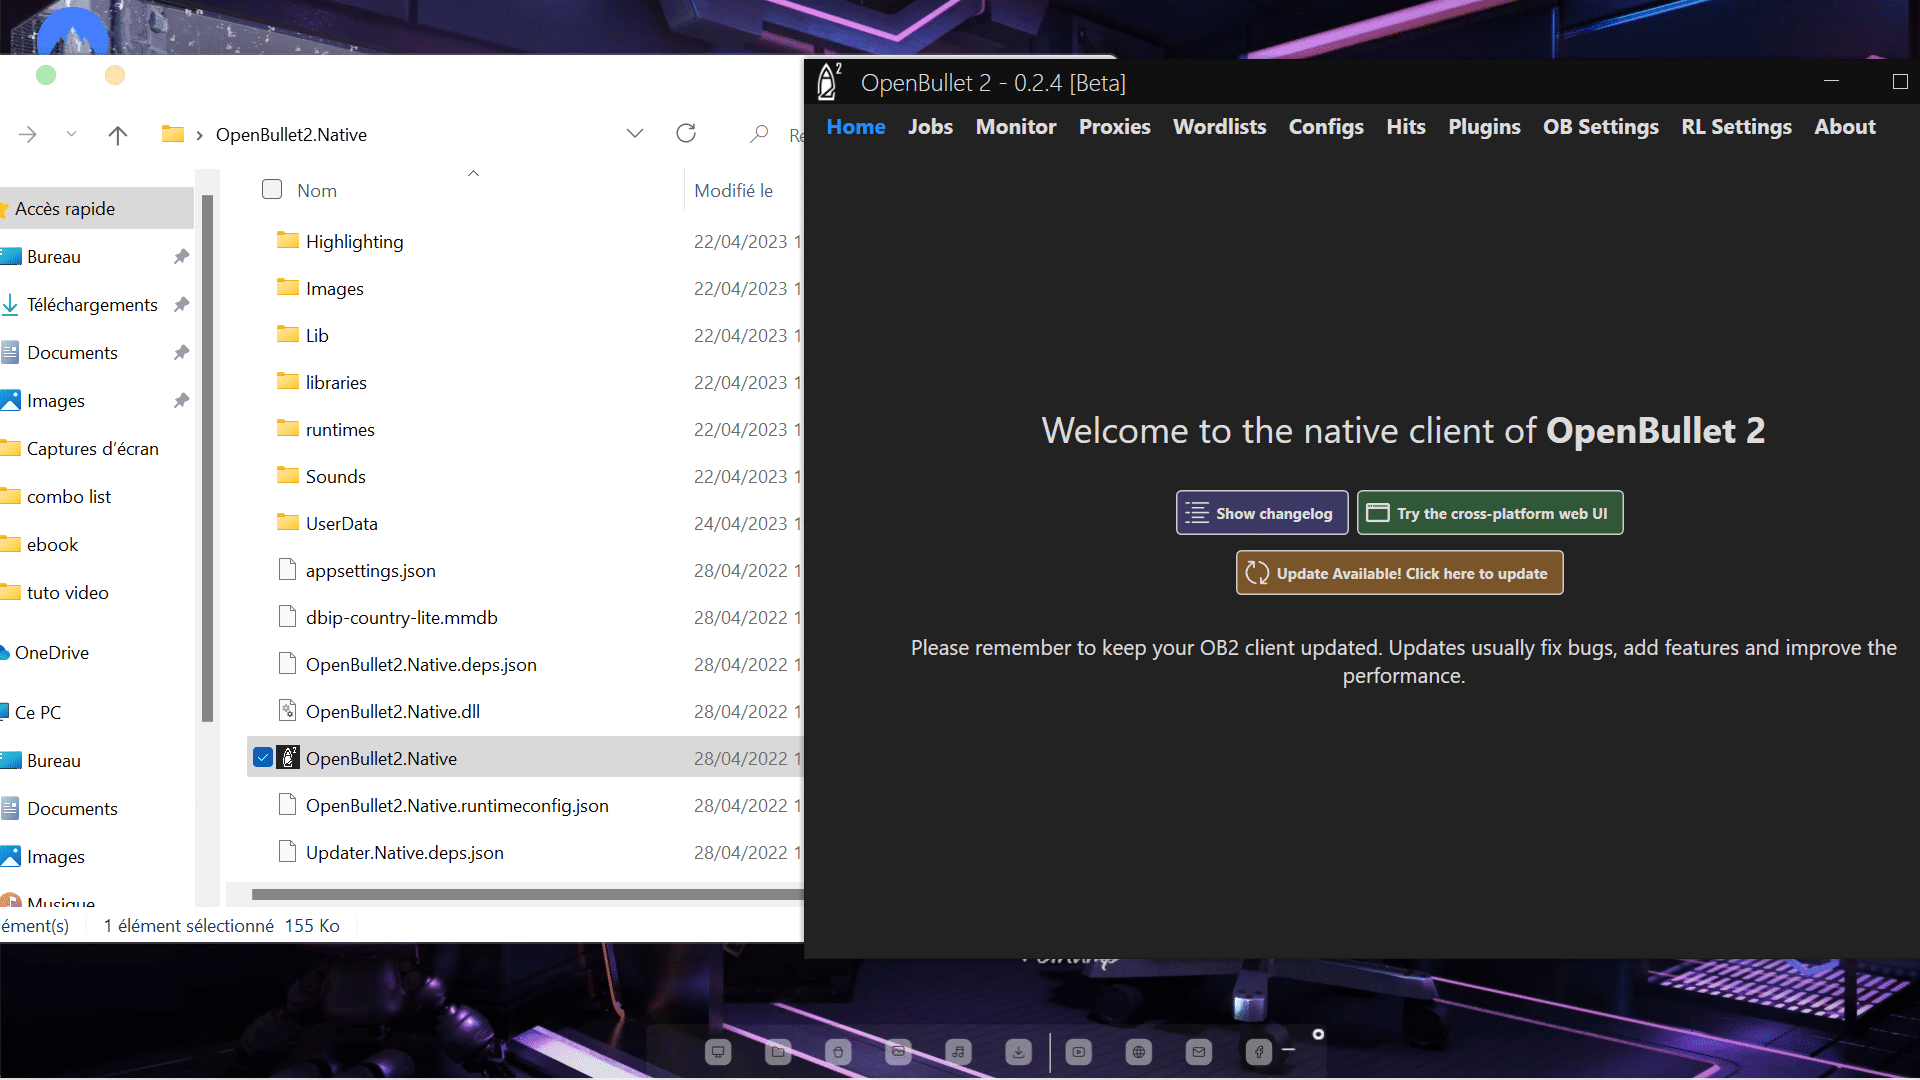Open the music dock icon
This screenshot has height=1080, width=1920.
click(x=958, y=1051)
